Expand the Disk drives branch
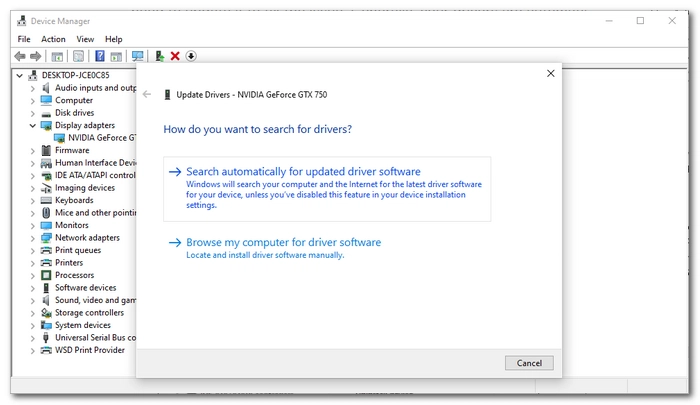Image resolution: width=700 pixels, height=405 pixels. pyautogui.click(x=32, y=113)
